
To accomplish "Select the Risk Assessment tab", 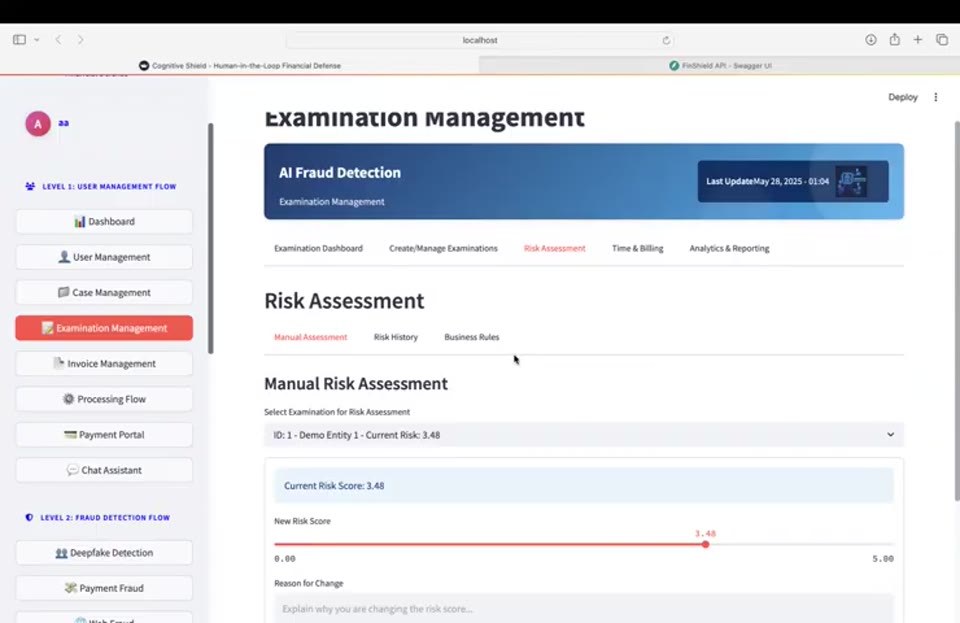I will pos(555,248).
